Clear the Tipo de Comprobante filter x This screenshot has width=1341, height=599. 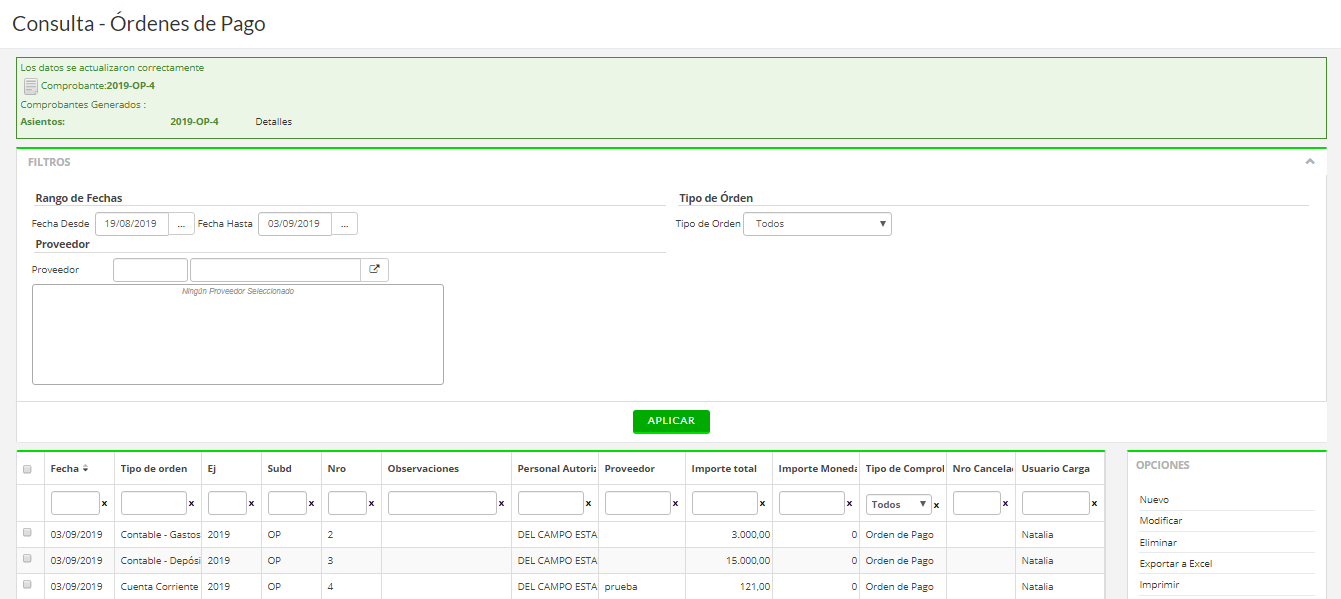(x=936, y=505)
